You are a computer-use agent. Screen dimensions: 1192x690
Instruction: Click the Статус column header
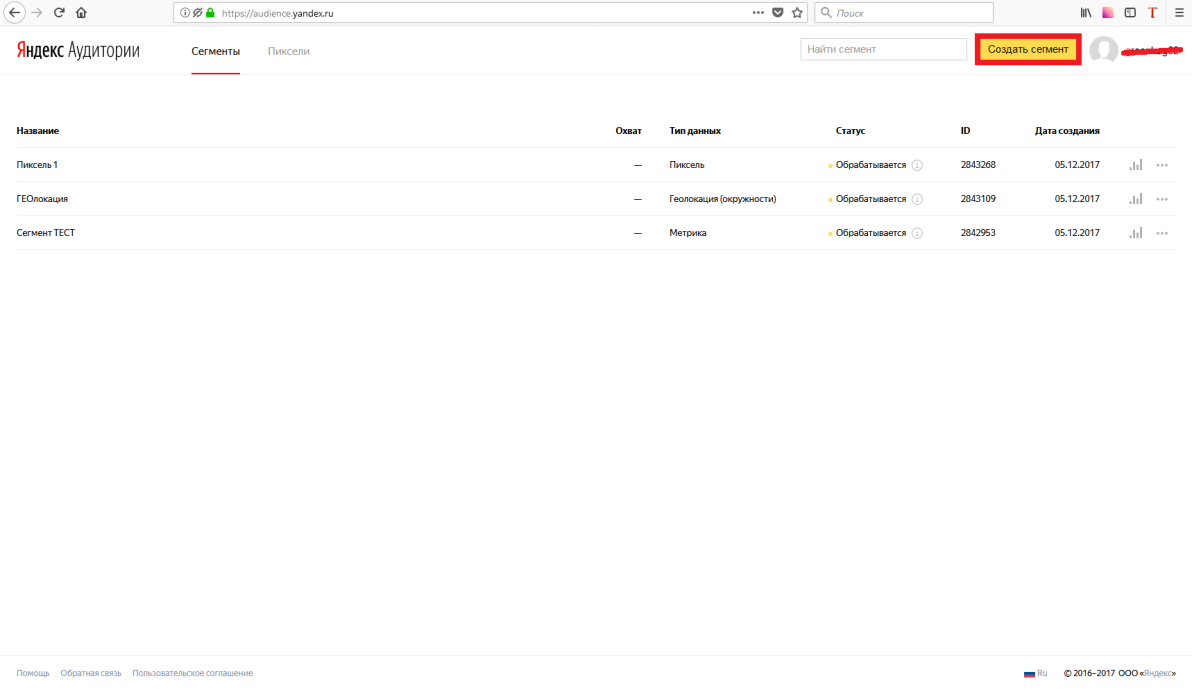pyautogui.click(x=850, y=131)
